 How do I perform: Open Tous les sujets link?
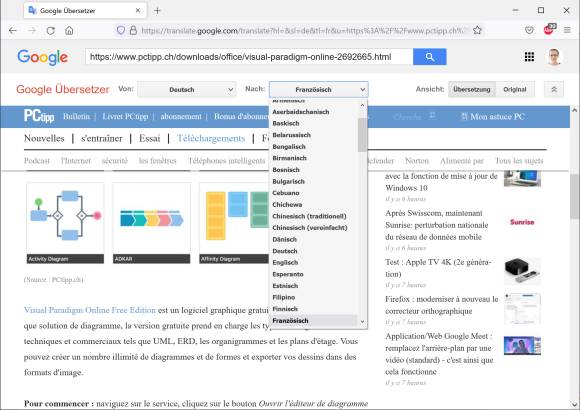(519, 161)
